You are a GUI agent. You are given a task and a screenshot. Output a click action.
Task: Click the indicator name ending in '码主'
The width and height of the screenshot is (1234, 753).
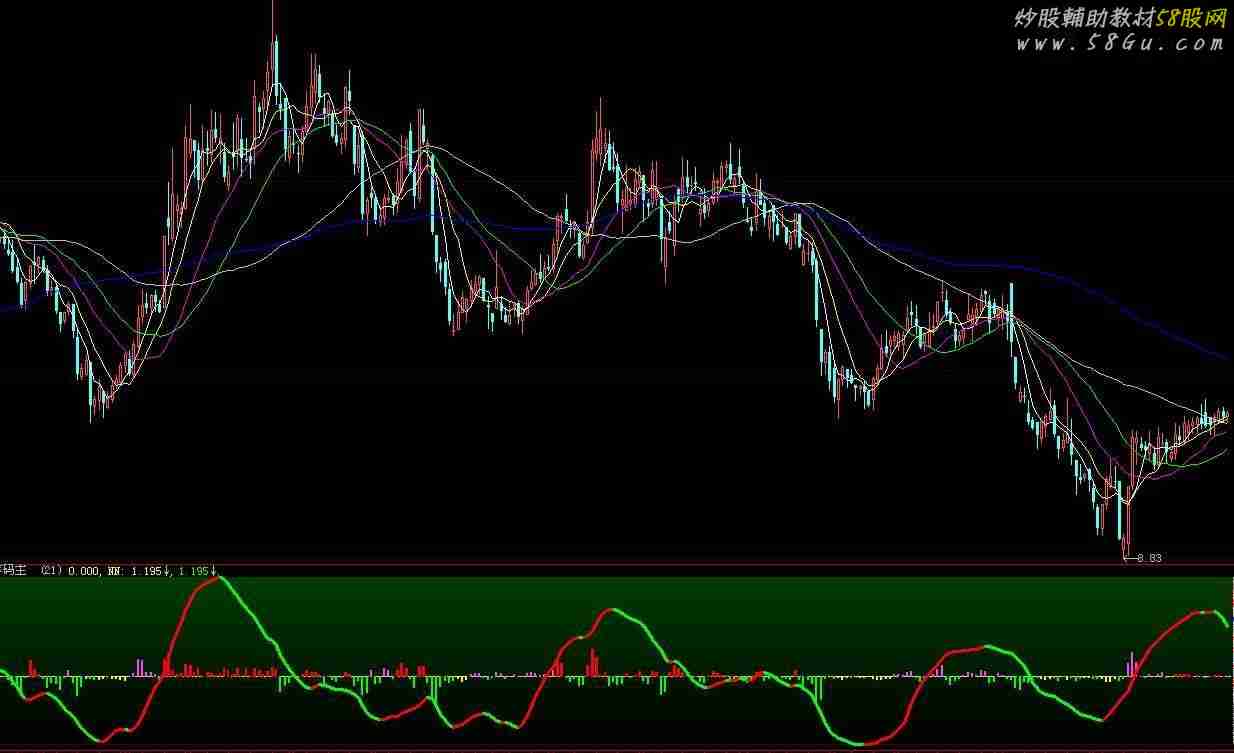point(13,571)
